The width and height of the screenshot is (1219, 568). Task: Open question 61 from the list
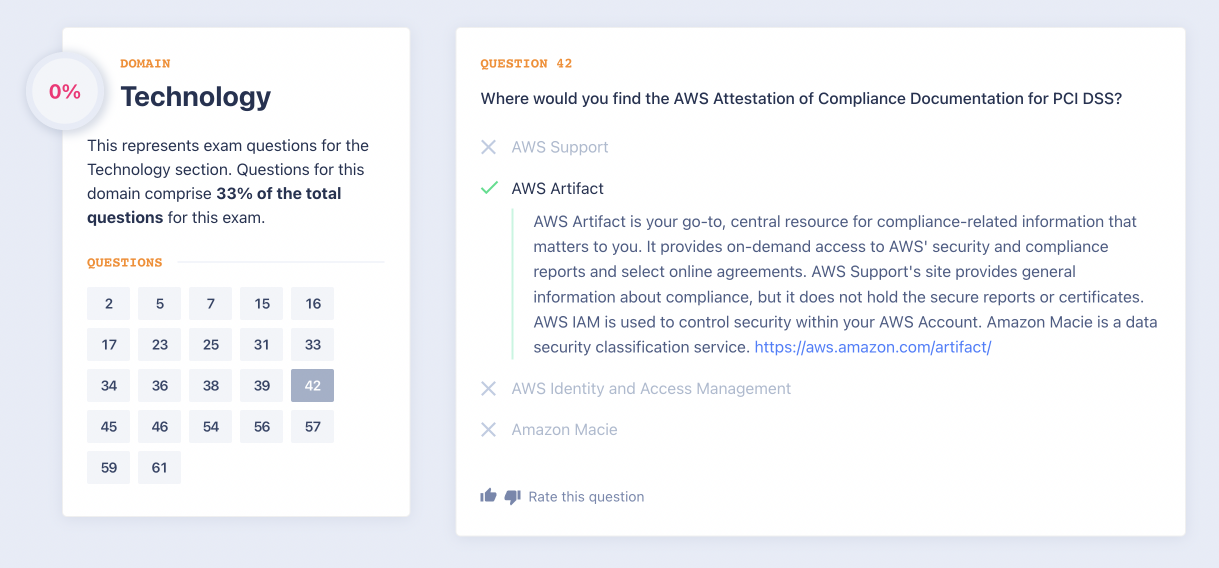[160, 468]
